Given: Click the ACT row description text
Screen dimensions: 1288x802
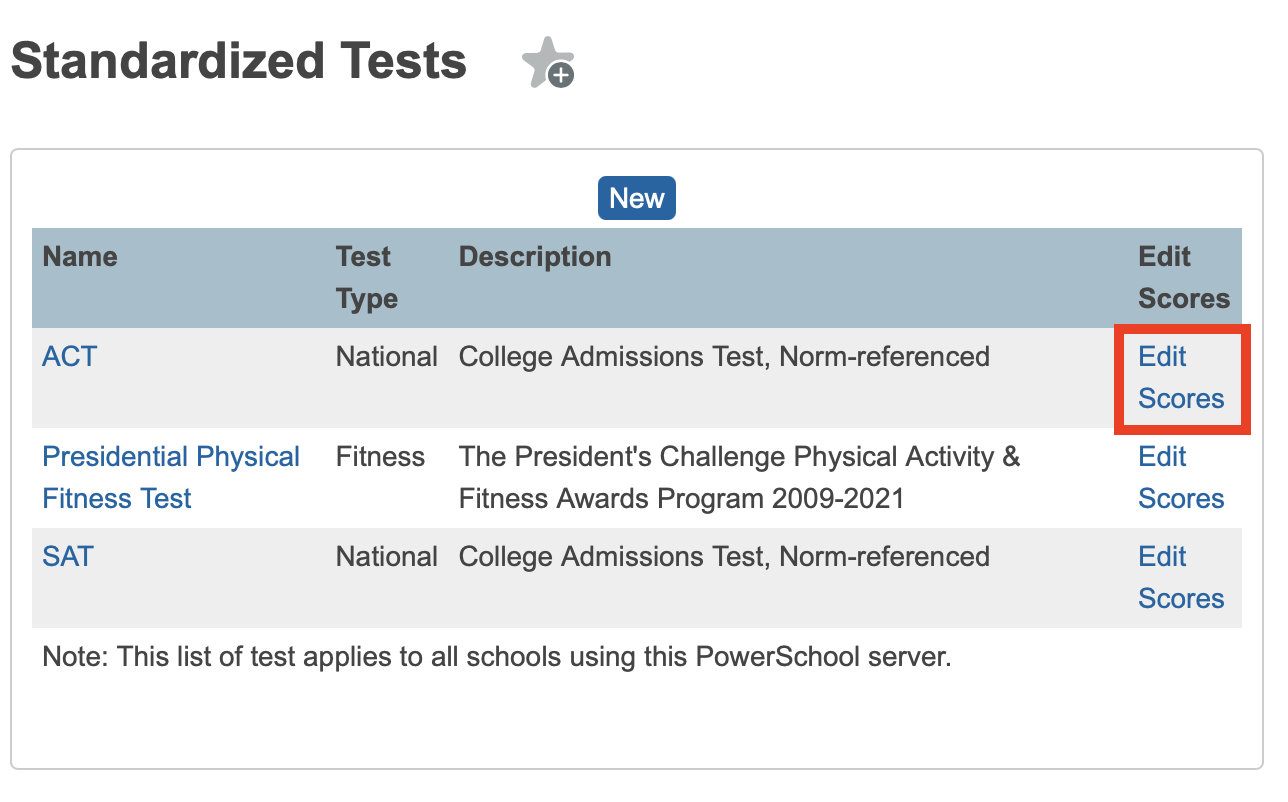Looking at the screenshot, I should click(724, 357).
